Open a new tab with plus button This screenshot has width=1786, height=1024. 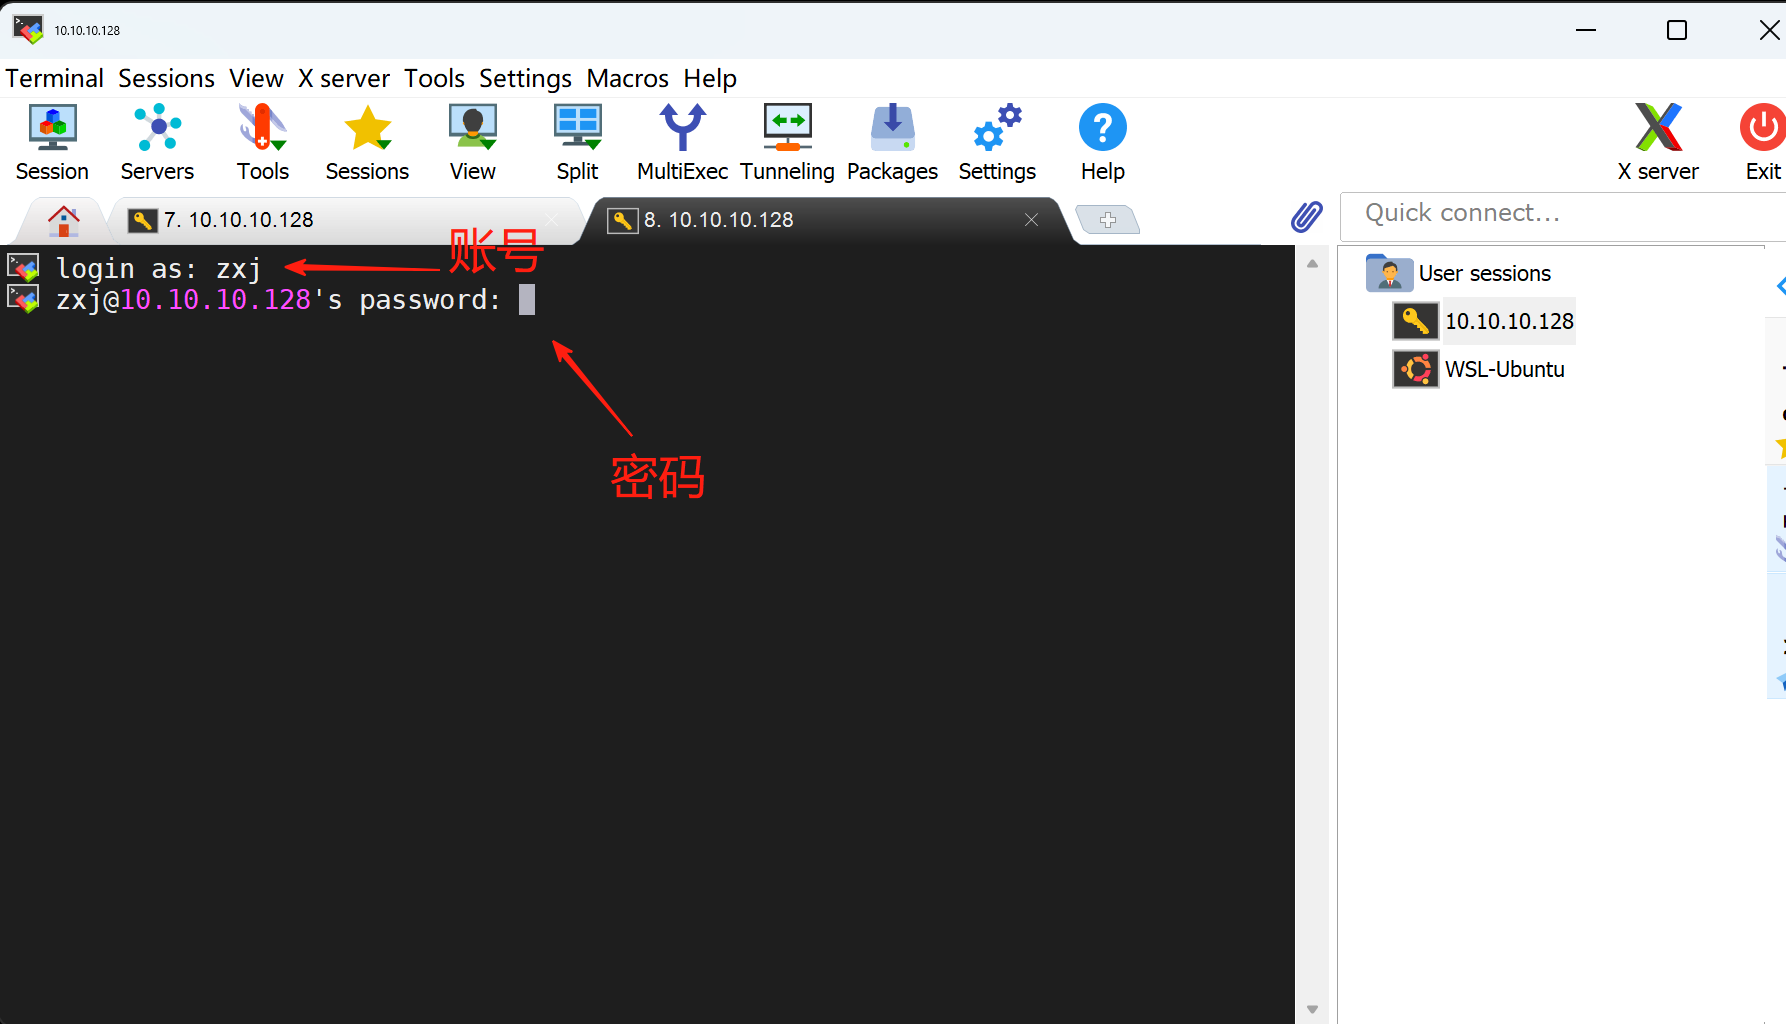(x=1107, y=220)
